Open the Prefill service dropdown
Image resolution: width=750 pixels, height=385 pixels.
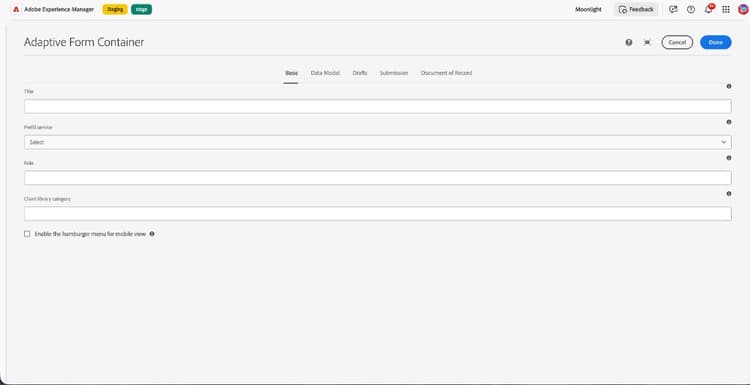[377, 142]
